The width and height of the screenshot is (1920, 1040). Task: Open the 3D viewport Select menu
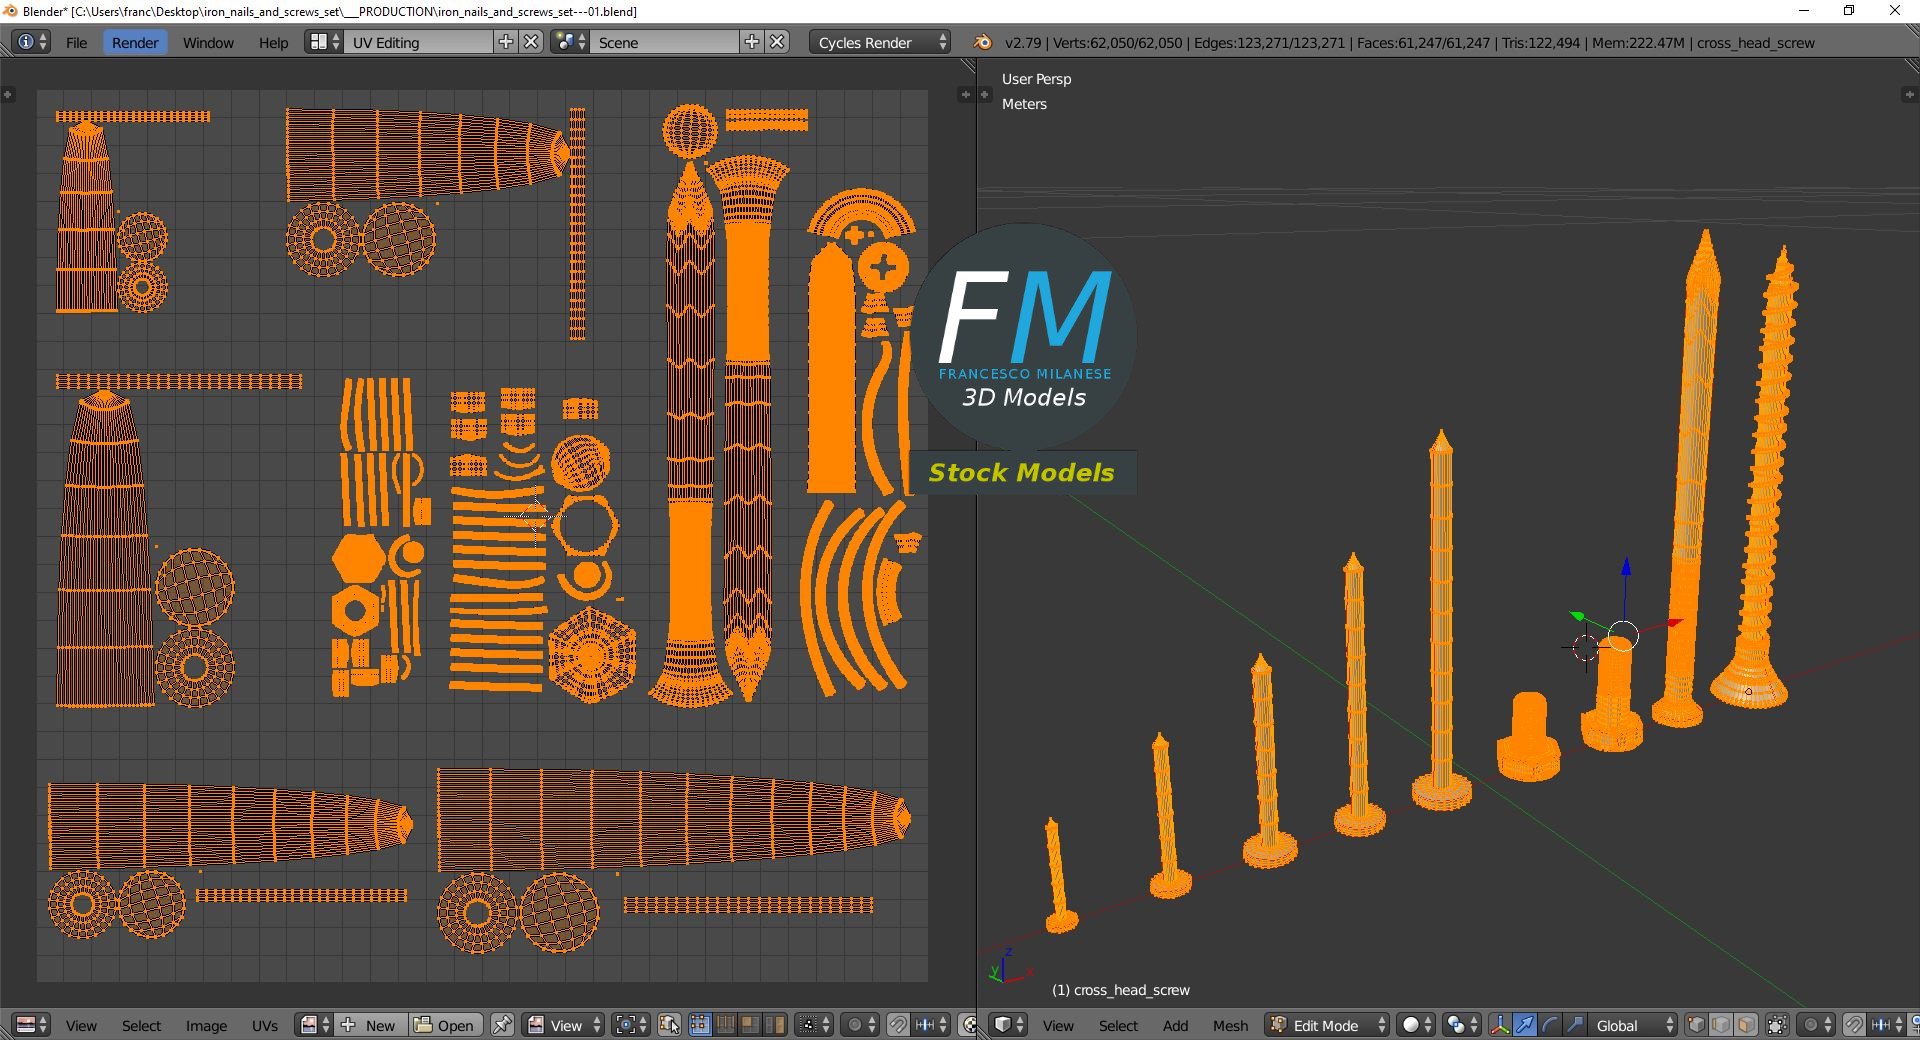pos(1118,1025)
